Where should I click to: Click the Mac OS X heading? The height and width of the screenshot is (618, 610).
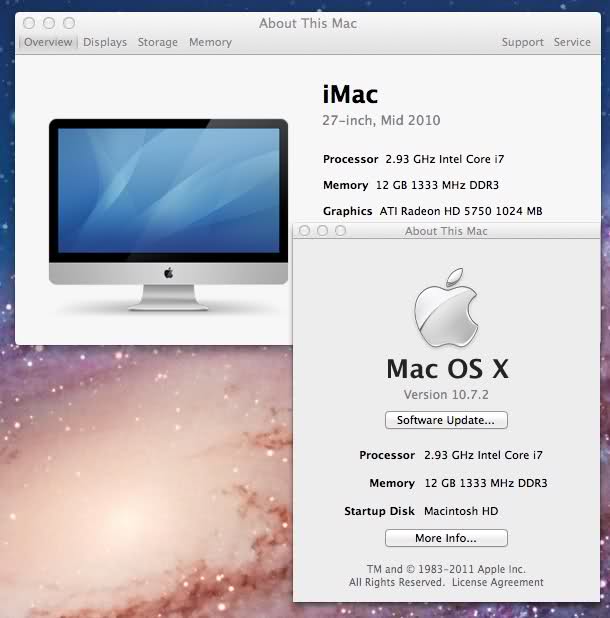click(x=447, y=369)
